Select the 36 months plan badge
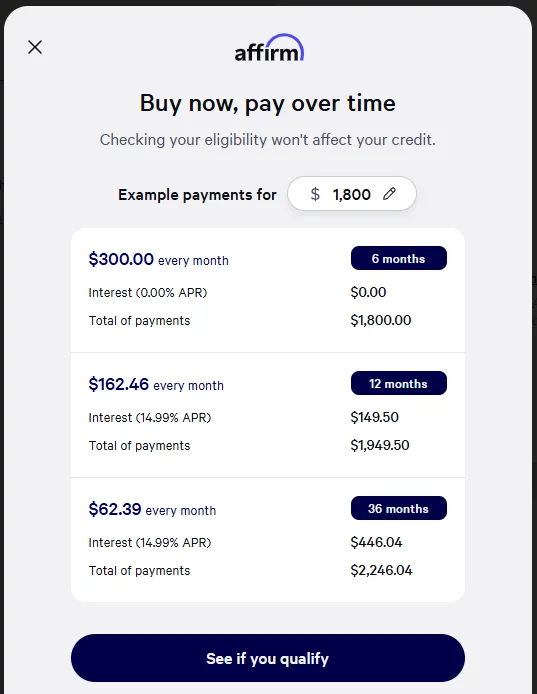The width and height of the screenshot is (537, 694). [x=398, y=508]
